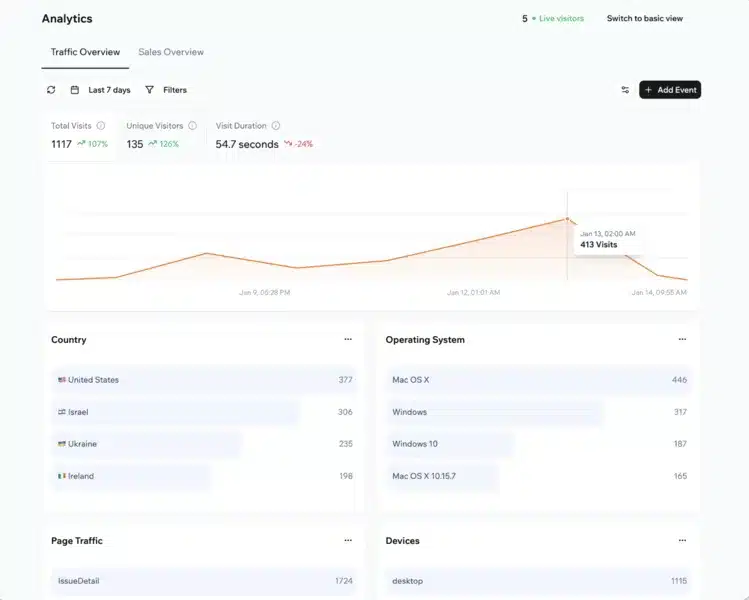Open the Page Traffic card options menu

(348, 540)
